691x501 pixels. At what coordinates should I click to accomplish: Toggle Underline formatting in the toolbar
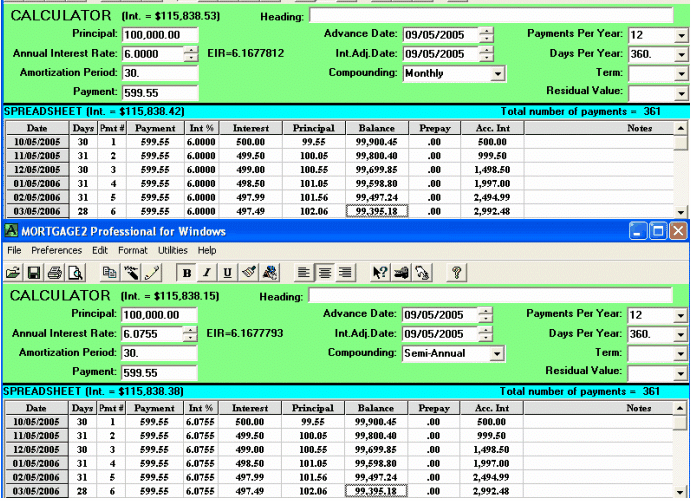pyautogui.click(x=228, y=272)
